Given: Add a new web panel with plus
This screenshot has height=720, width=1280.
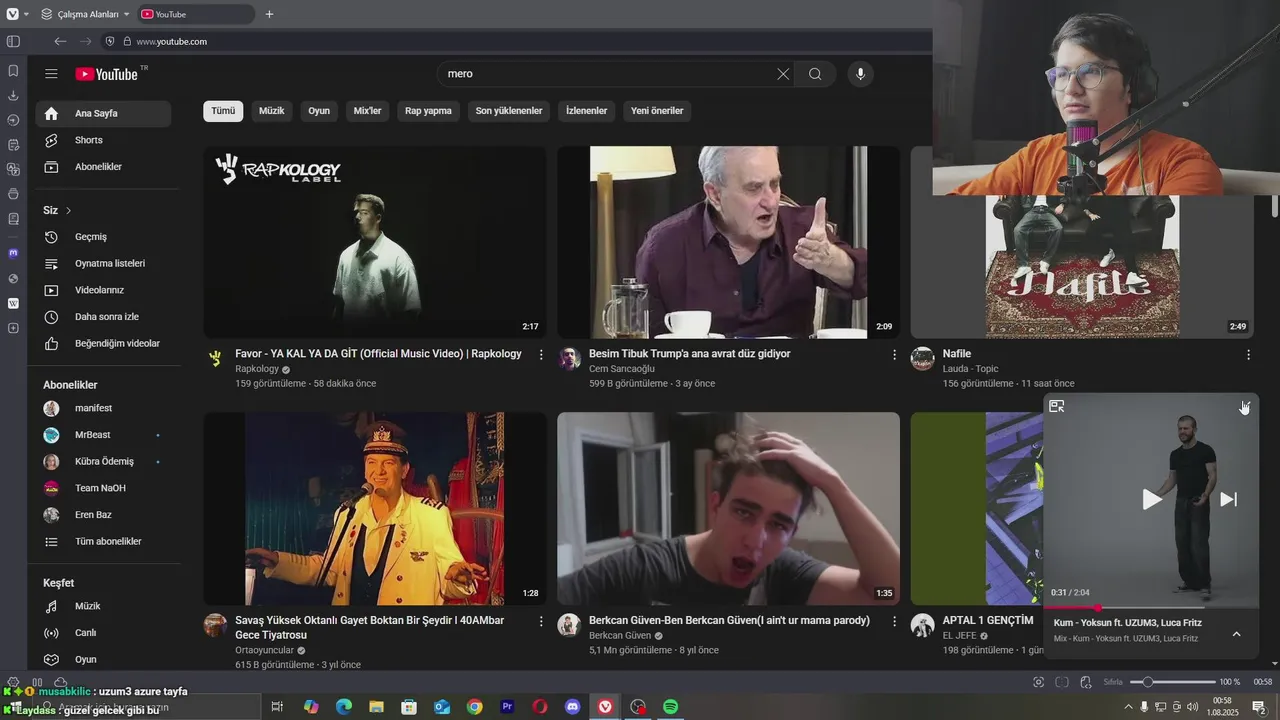Looking at the screenshot, I should pyautogui.click(x=13, y=328).
